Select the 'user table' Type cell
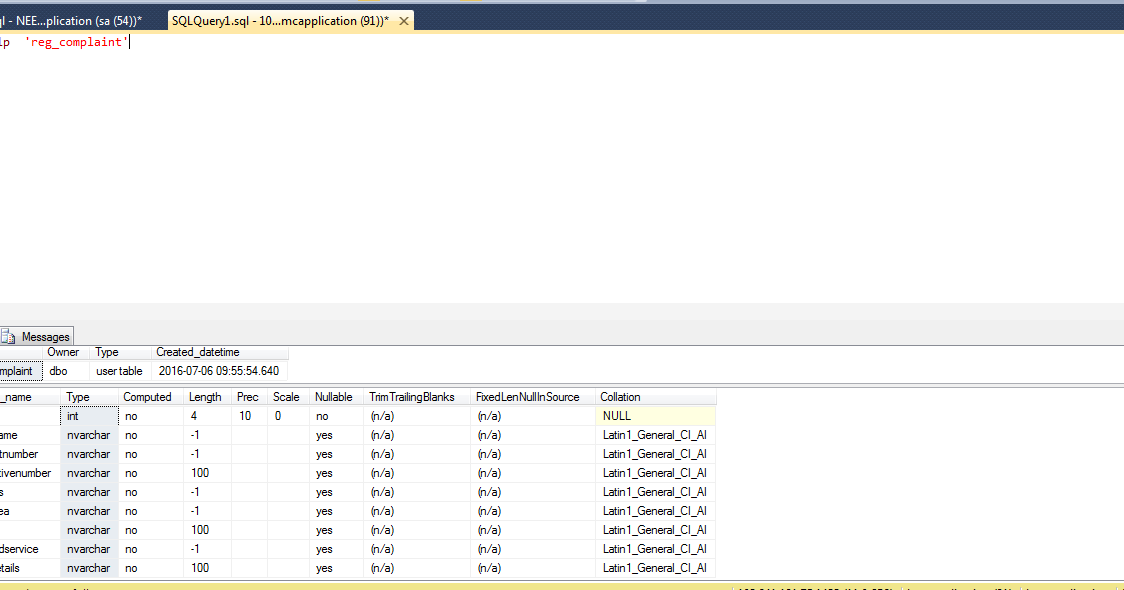Viewport: 1124px width, 590px height. (x=118, y=370)
